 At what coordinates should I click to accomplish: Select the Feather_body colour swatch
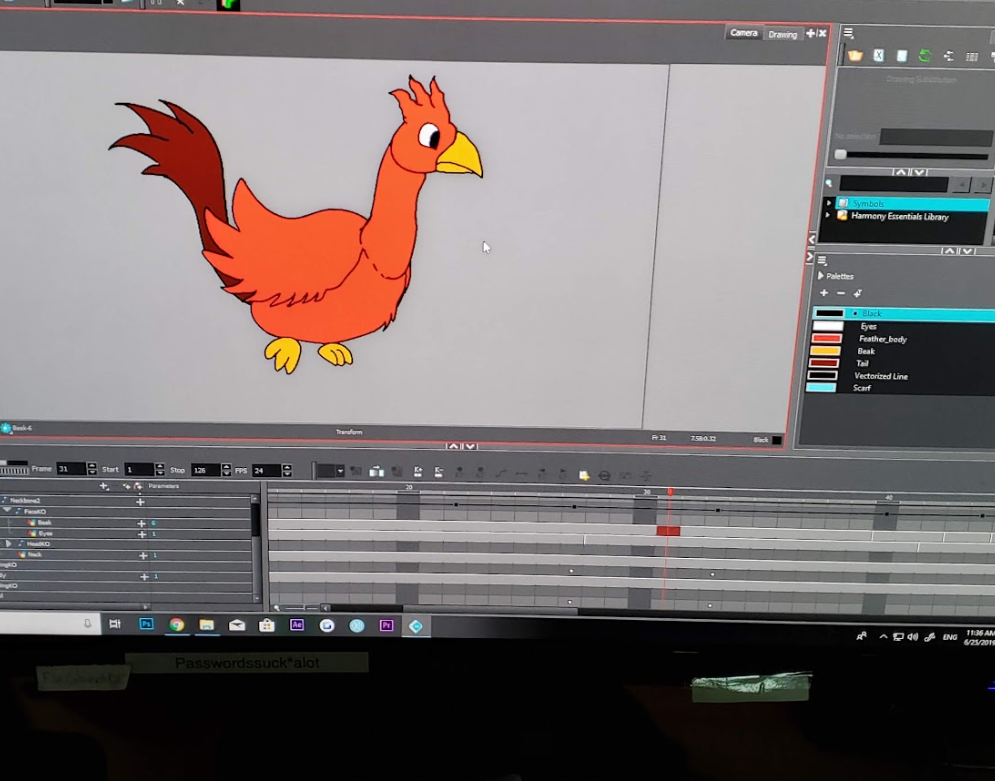pyautogui.click(x=826, y=338)
